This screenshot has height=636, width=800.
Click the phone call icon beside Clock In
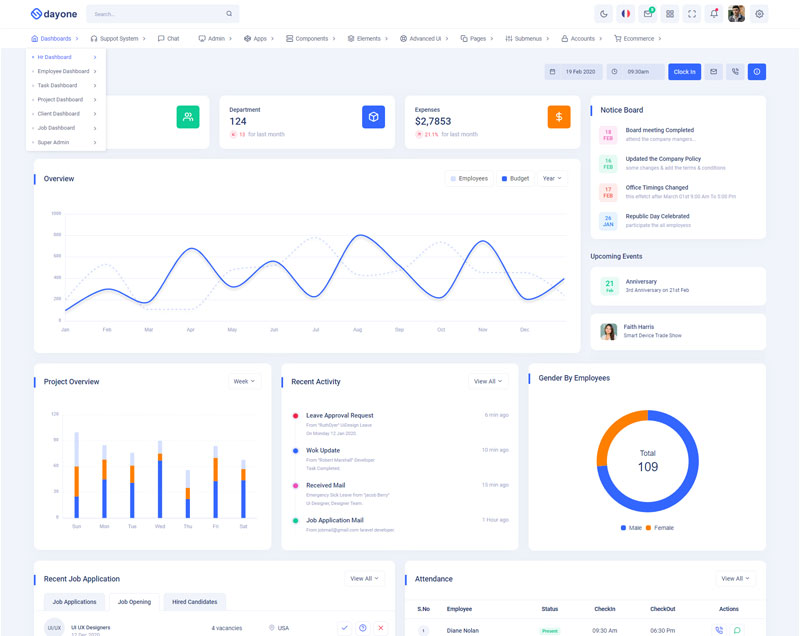(x=735, y=72)
